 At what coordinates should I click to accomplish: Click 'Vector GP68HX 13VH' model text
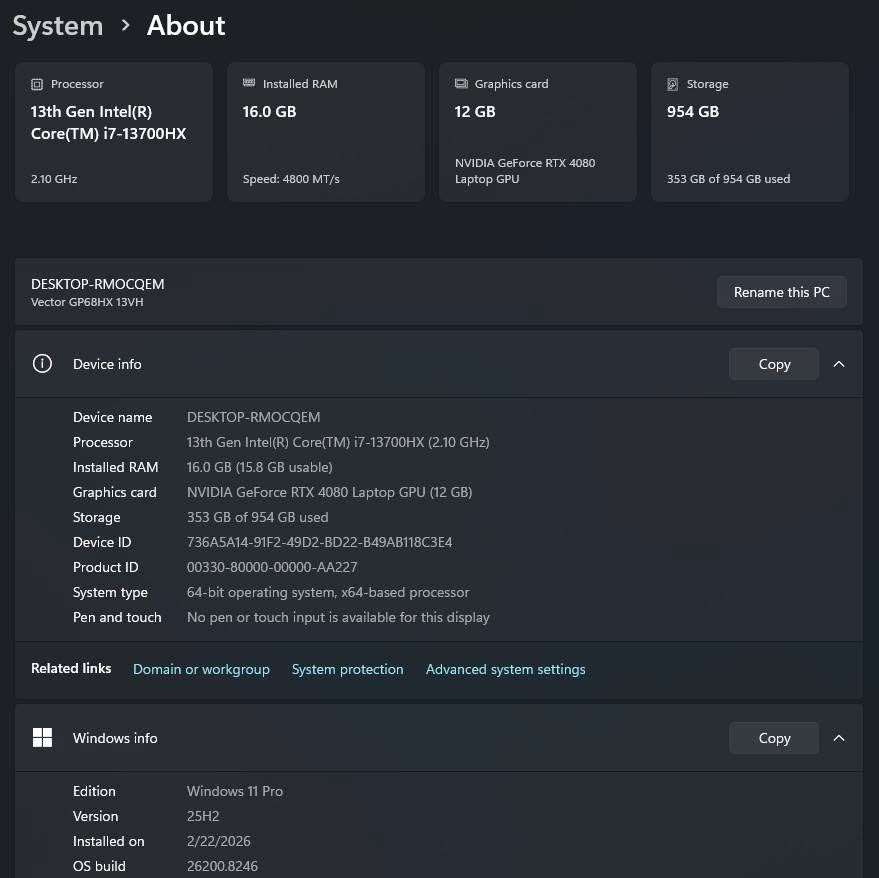[x=87, y=302]
